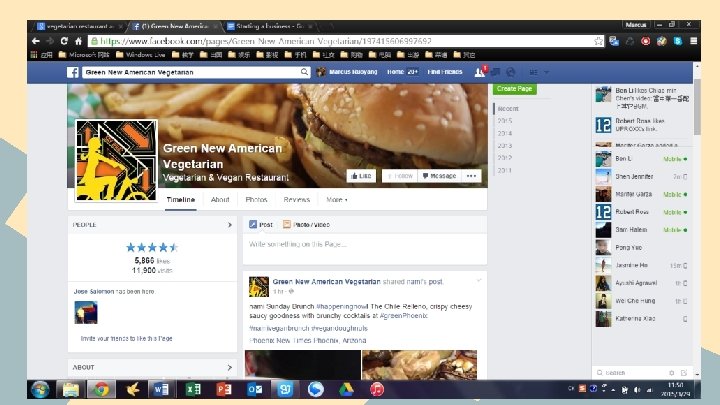The image size is (720, 405).
Task: Click the browser forward arrow
Action: (x=50, y=41)
